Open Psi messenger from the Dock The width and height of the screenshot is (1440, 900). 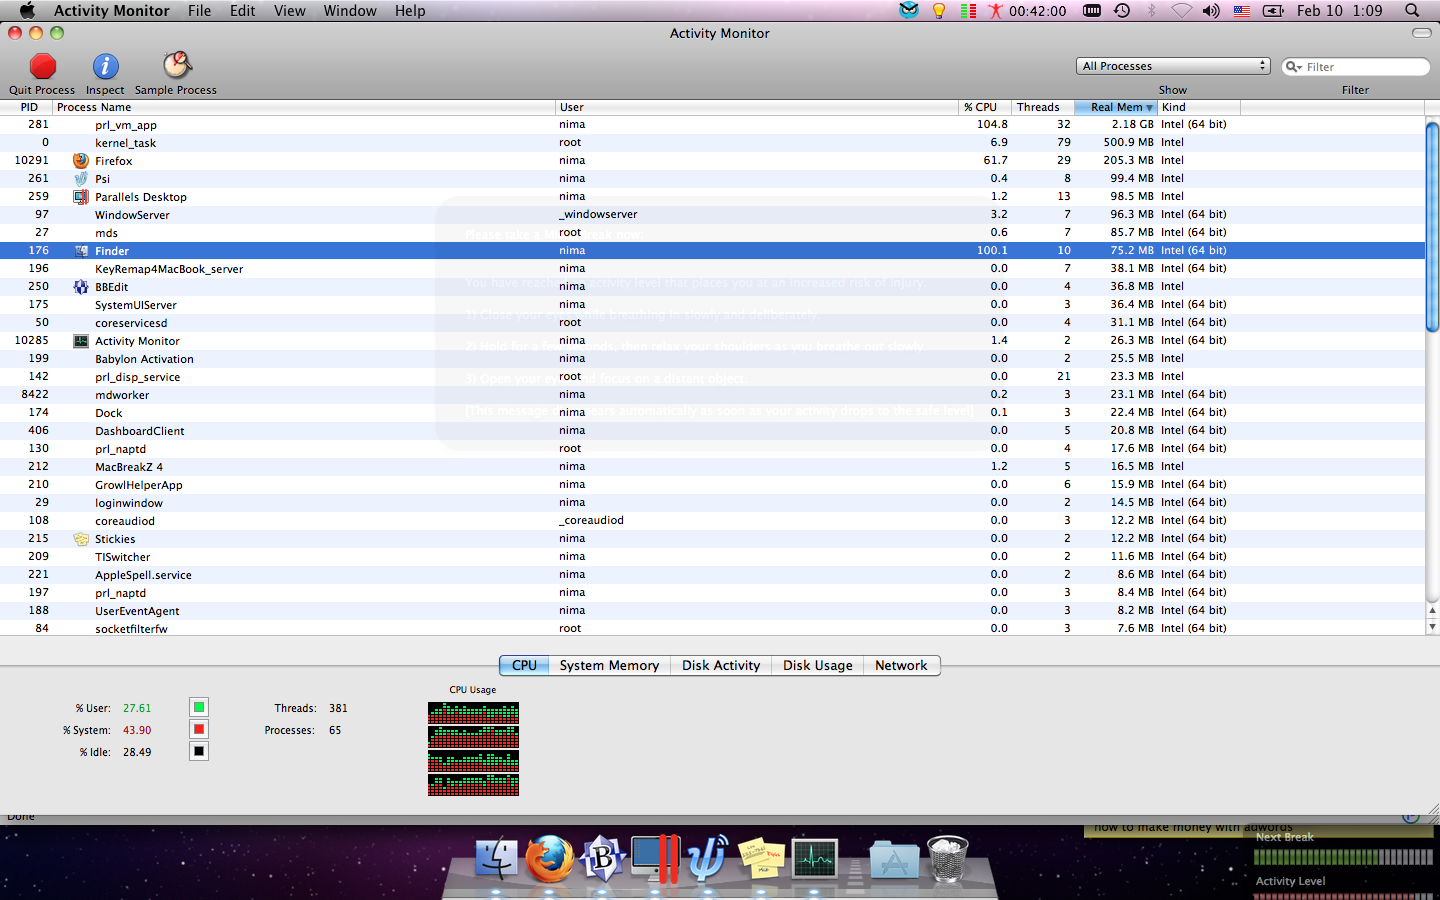tap(708, 858)
